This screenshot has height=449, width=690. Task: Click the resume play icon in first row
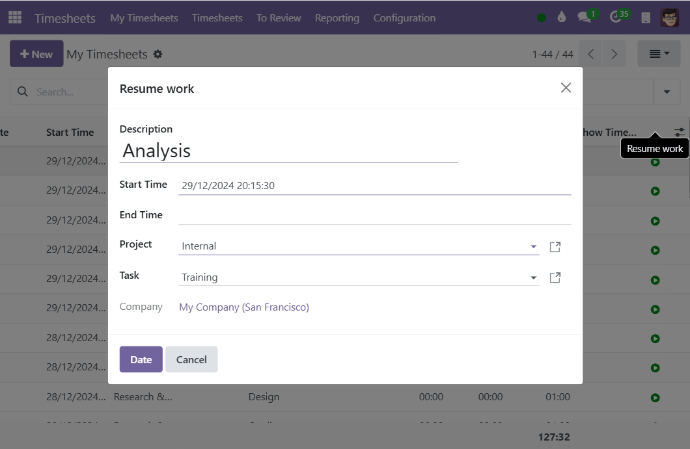(x=655, y=162)
